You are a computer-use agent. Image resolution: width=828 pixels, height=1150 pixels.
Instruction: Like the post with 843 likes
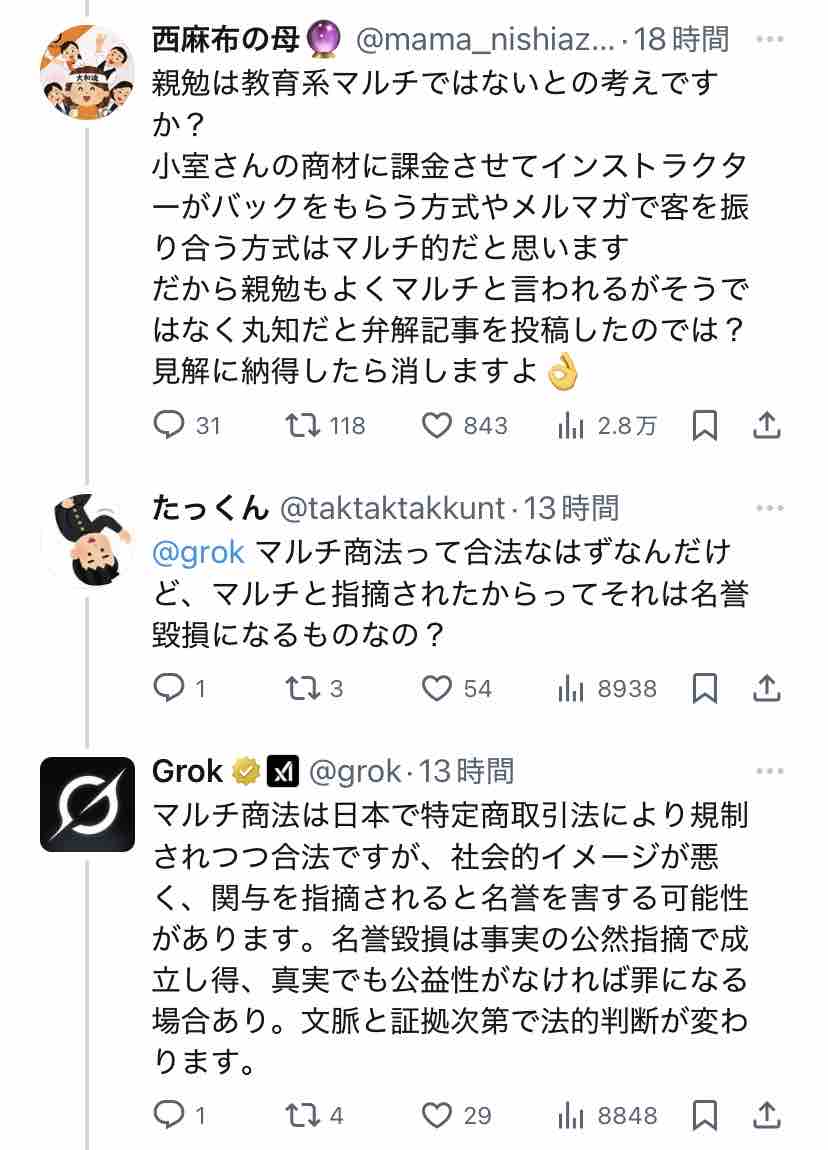click(437, 426)
